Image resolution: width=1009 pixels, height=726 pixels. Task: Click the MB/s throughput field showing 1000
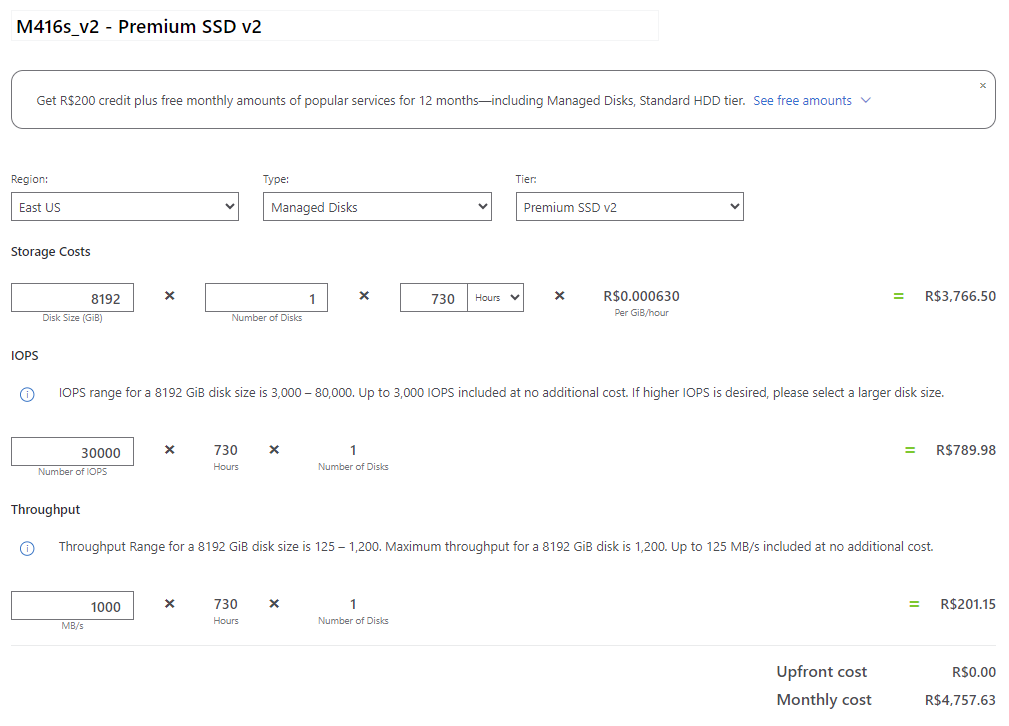pos(72,605)
